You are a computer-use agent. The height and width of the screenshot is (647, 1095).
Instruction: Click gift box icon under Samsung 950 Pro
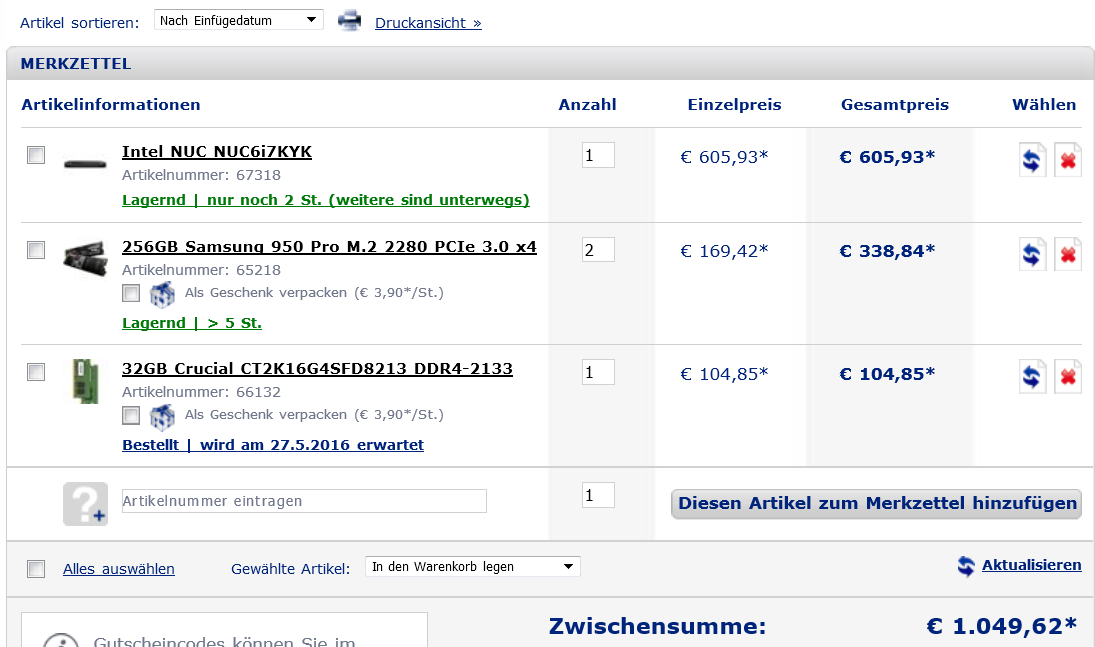[162, 294]
